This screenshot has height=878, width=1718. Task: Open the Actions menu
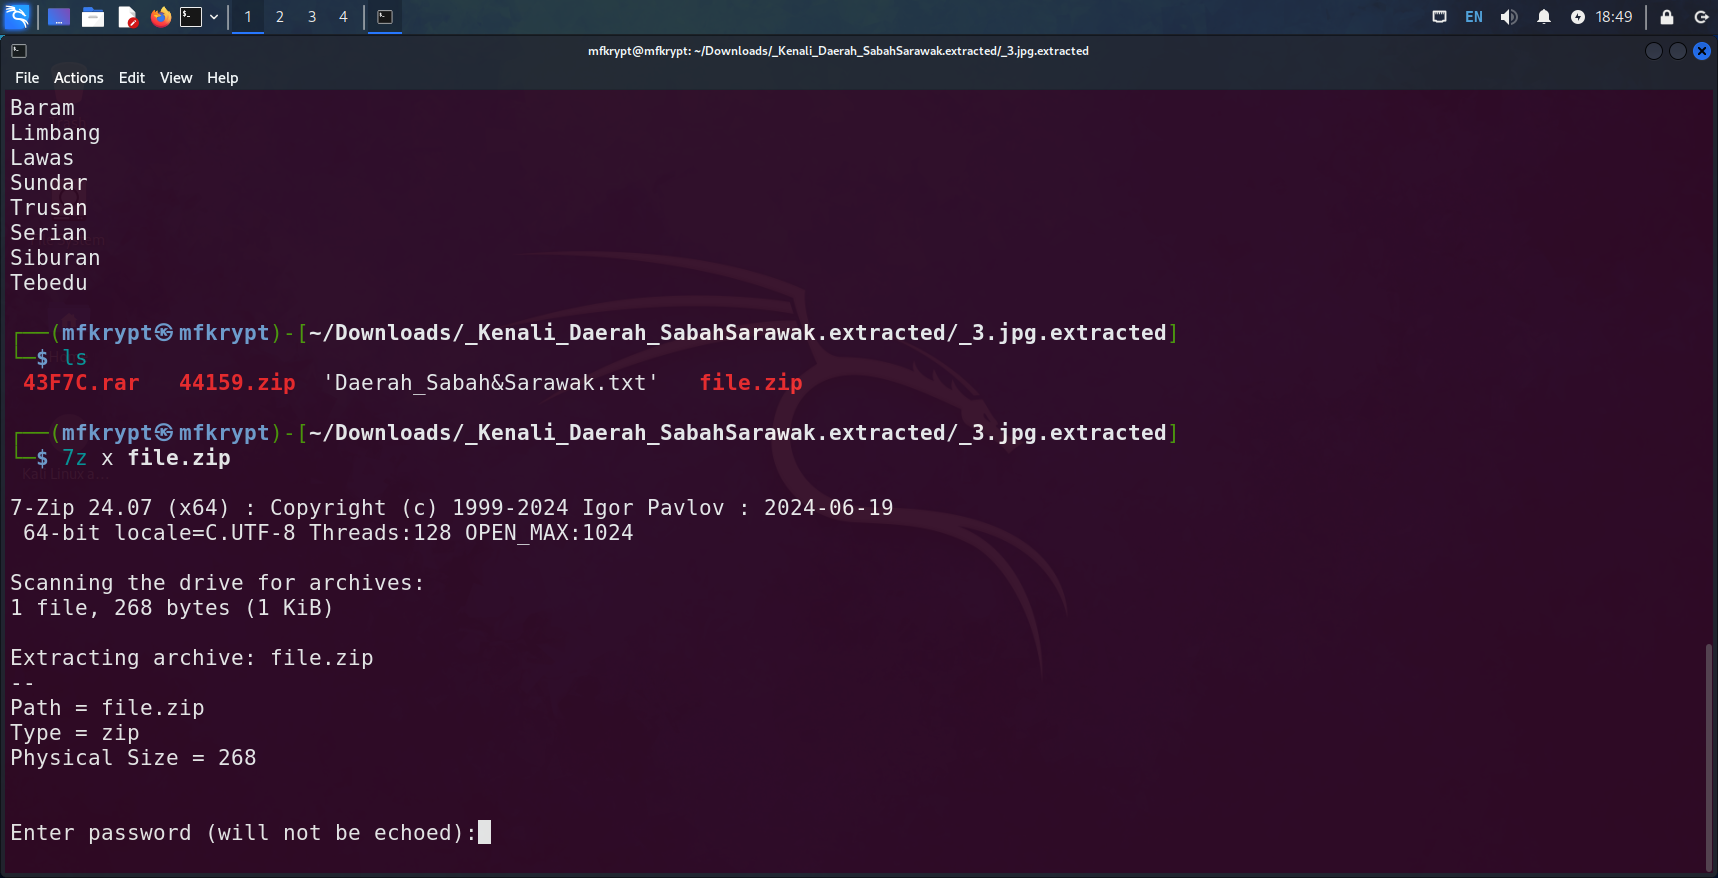coord(78,78)
